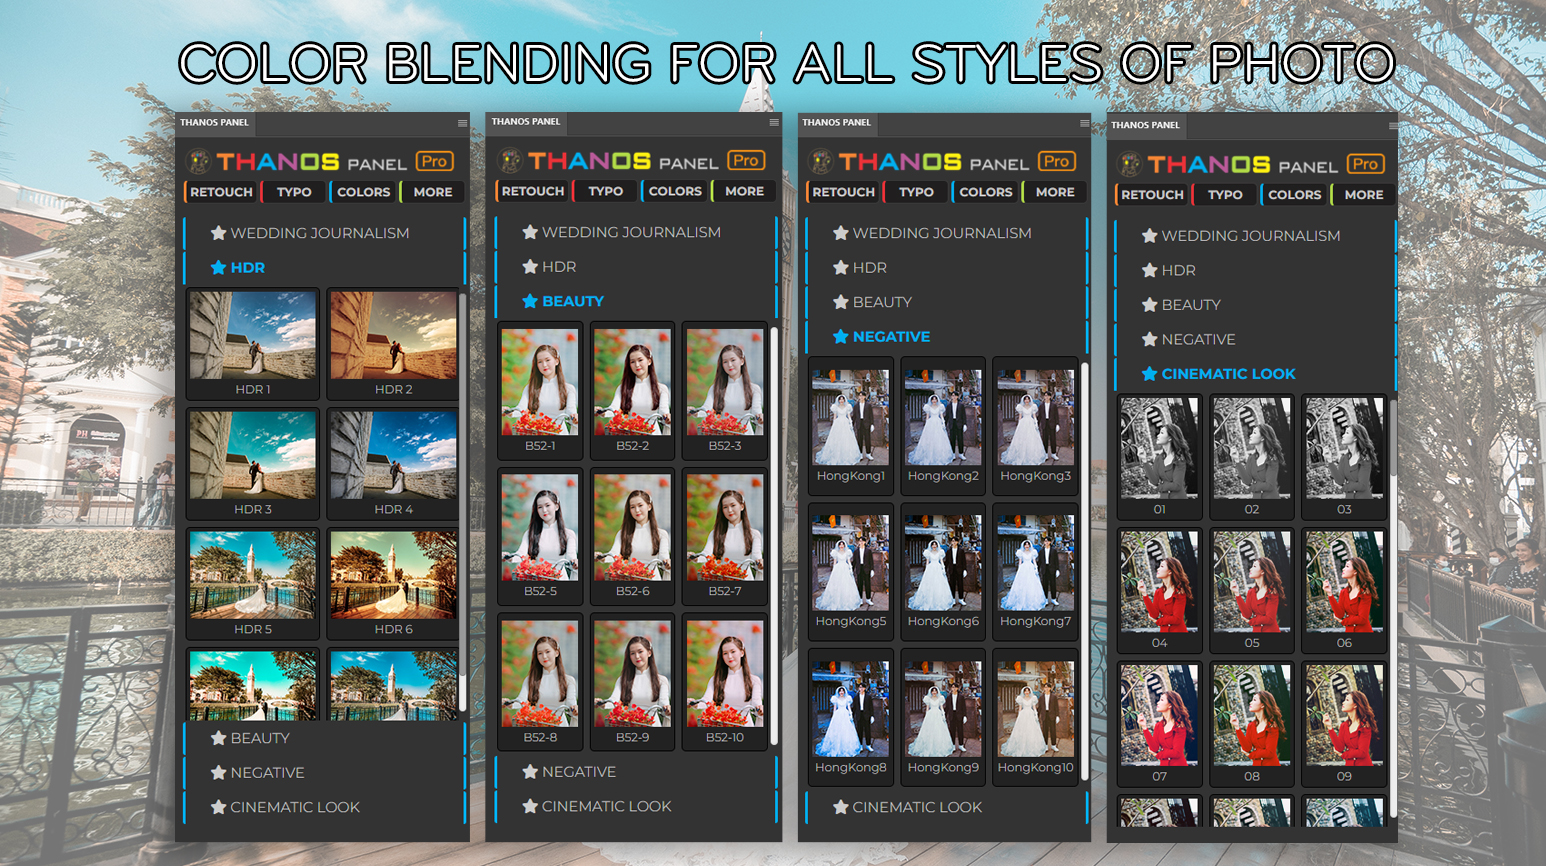Open the MORE tab in the Beauty-expanded panel
The height and width of the screenshot is (866, 1546).
[744, 191]
